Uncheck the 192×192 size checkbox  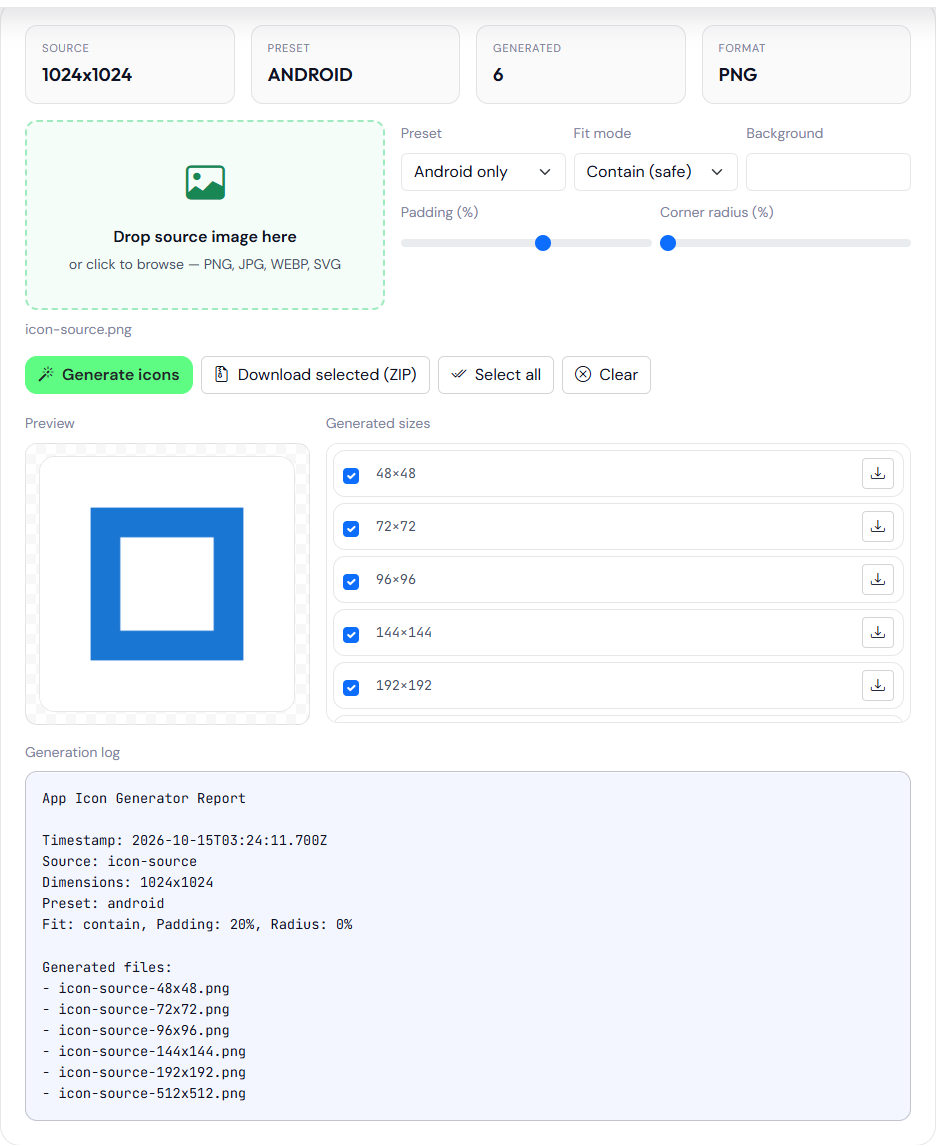[351, 688]
